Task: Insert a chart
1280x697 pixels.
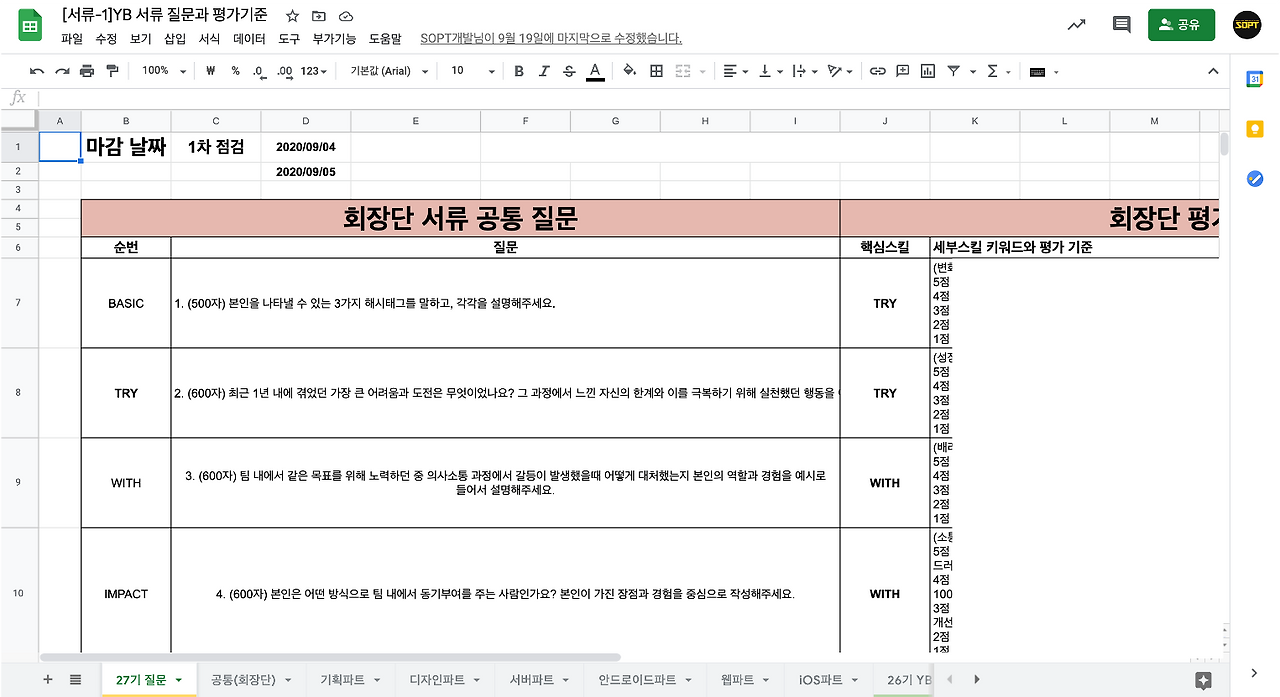Action: click(927, 71)
